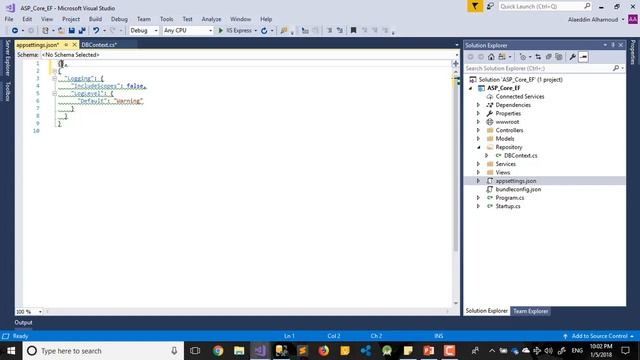Screen dimensions: 640x360
Task: Save the current file with Save icon
Action: (72, 31)
